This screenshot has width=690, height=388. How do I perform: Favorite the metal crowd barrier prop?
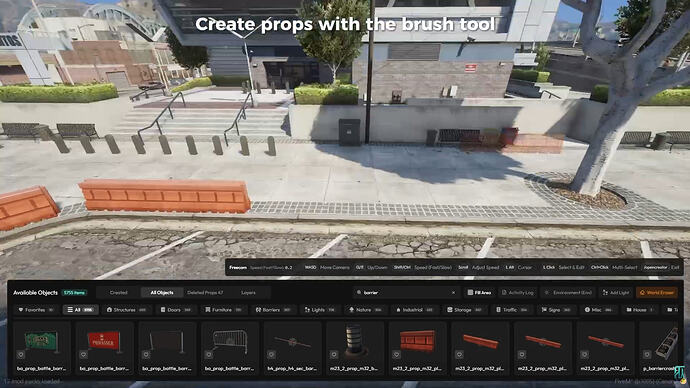tap(209, 355)
